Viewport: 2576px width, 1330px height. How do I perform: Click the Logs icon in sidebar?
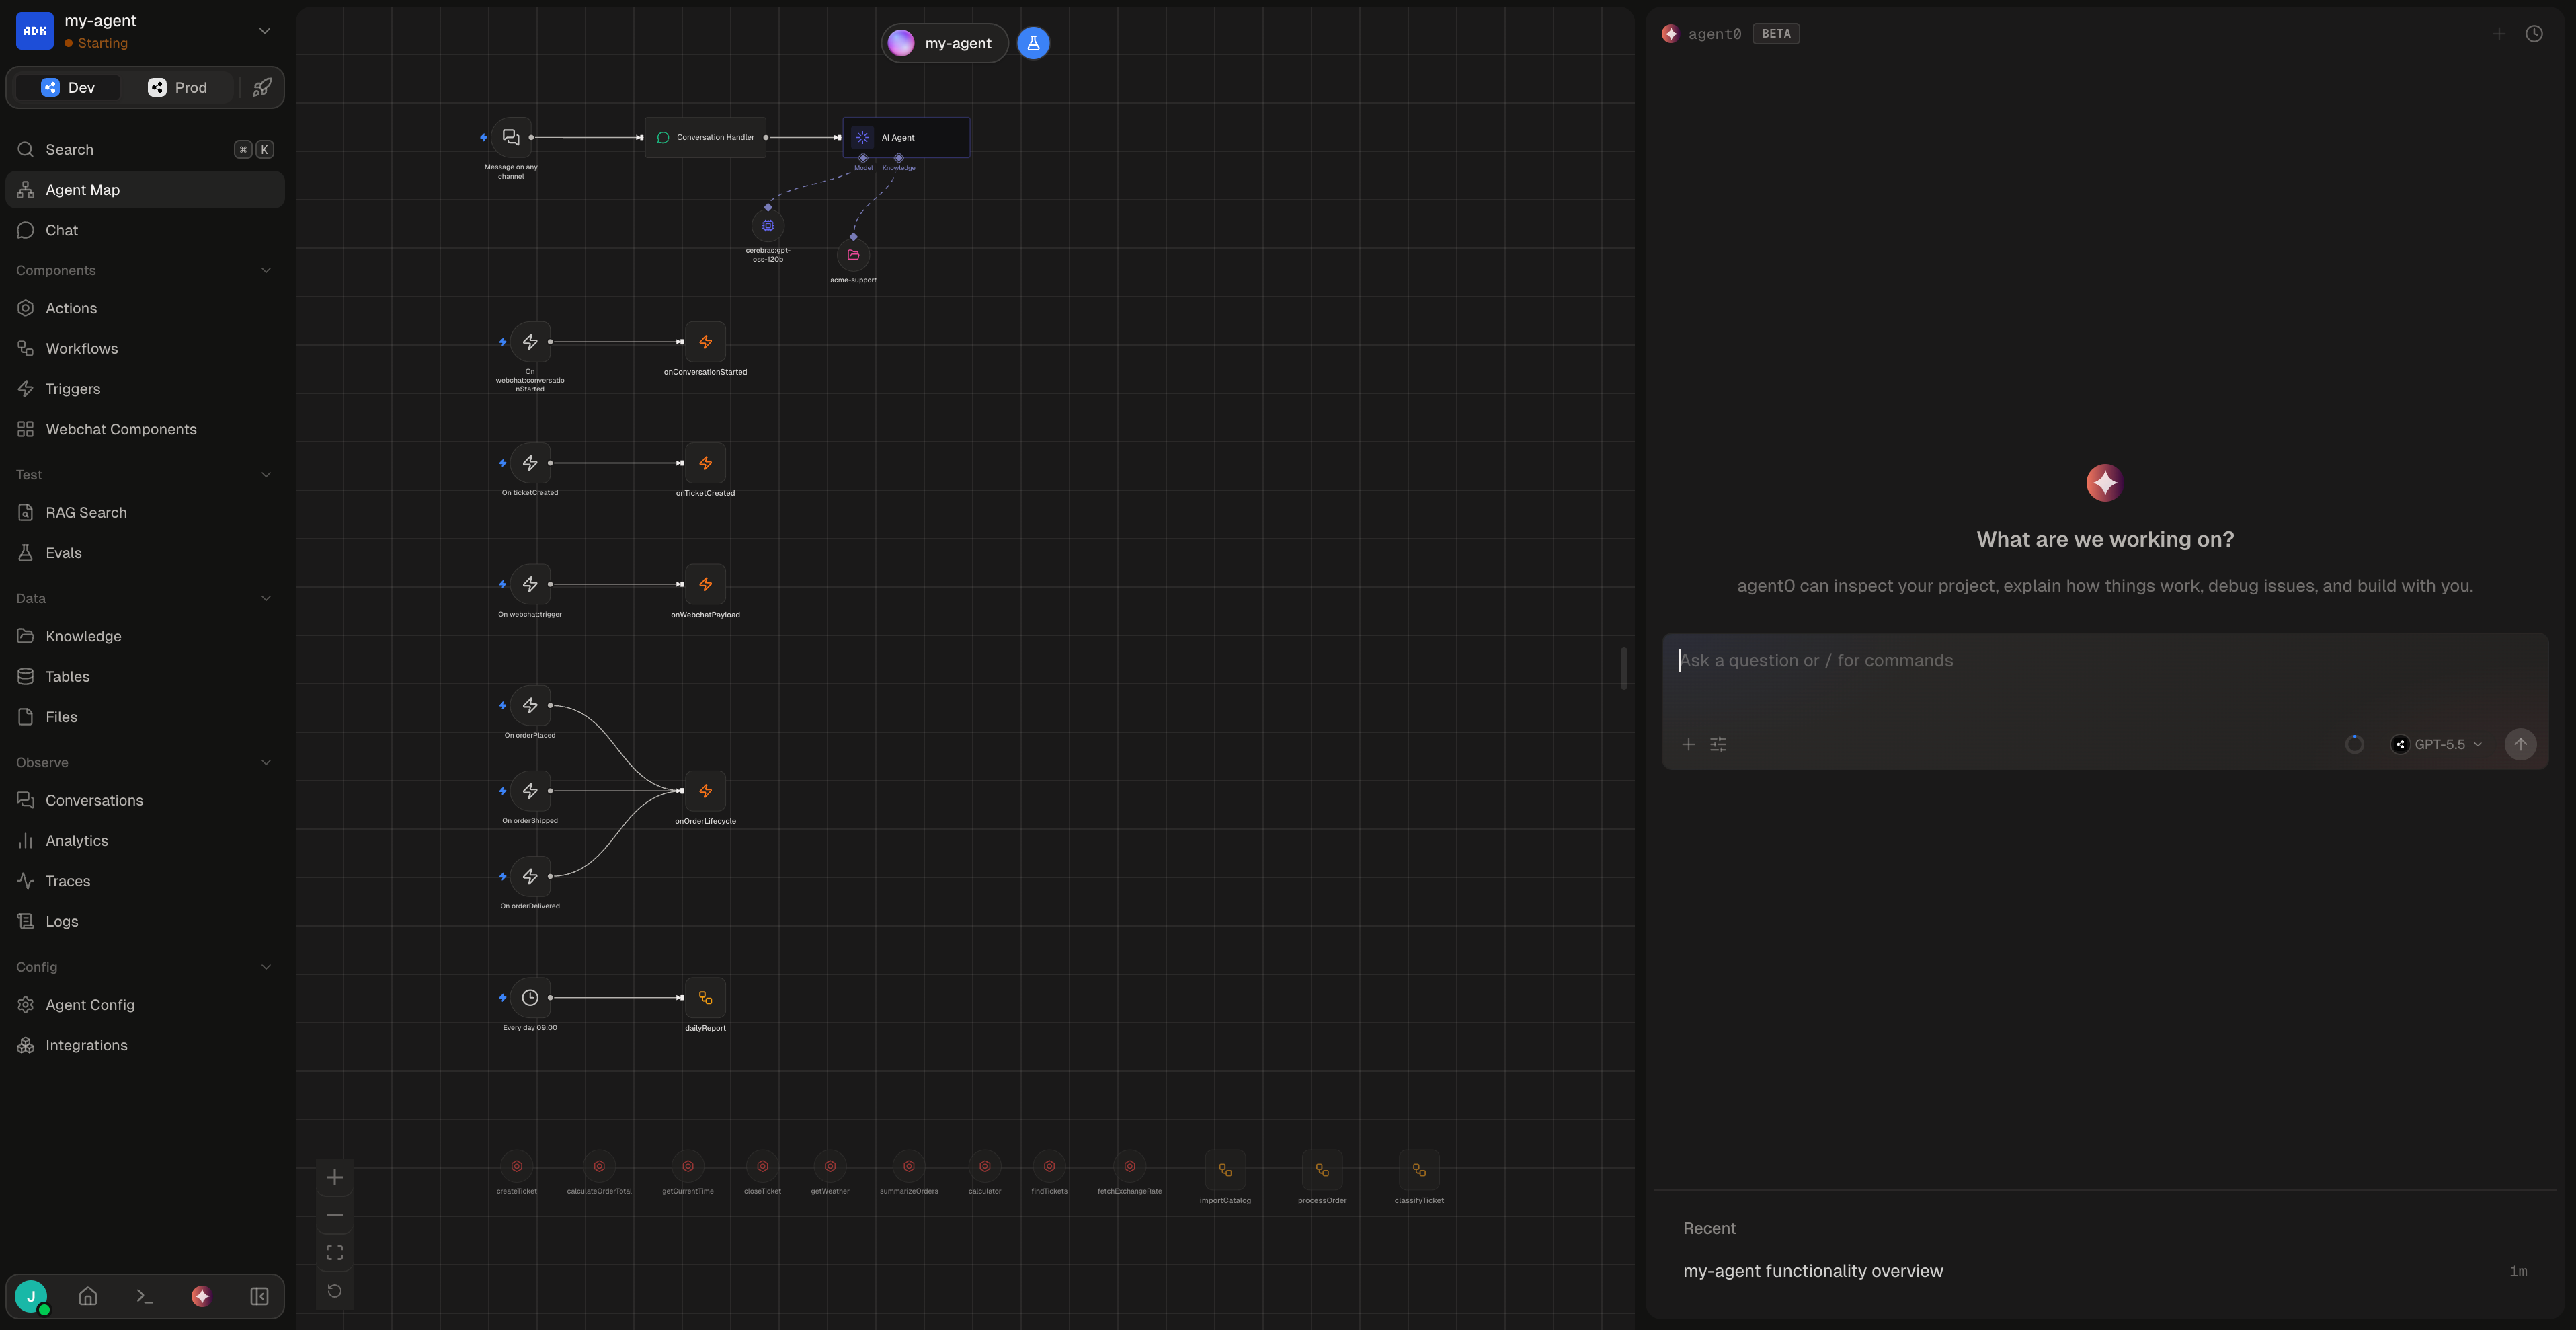click(x=26, y=921)
